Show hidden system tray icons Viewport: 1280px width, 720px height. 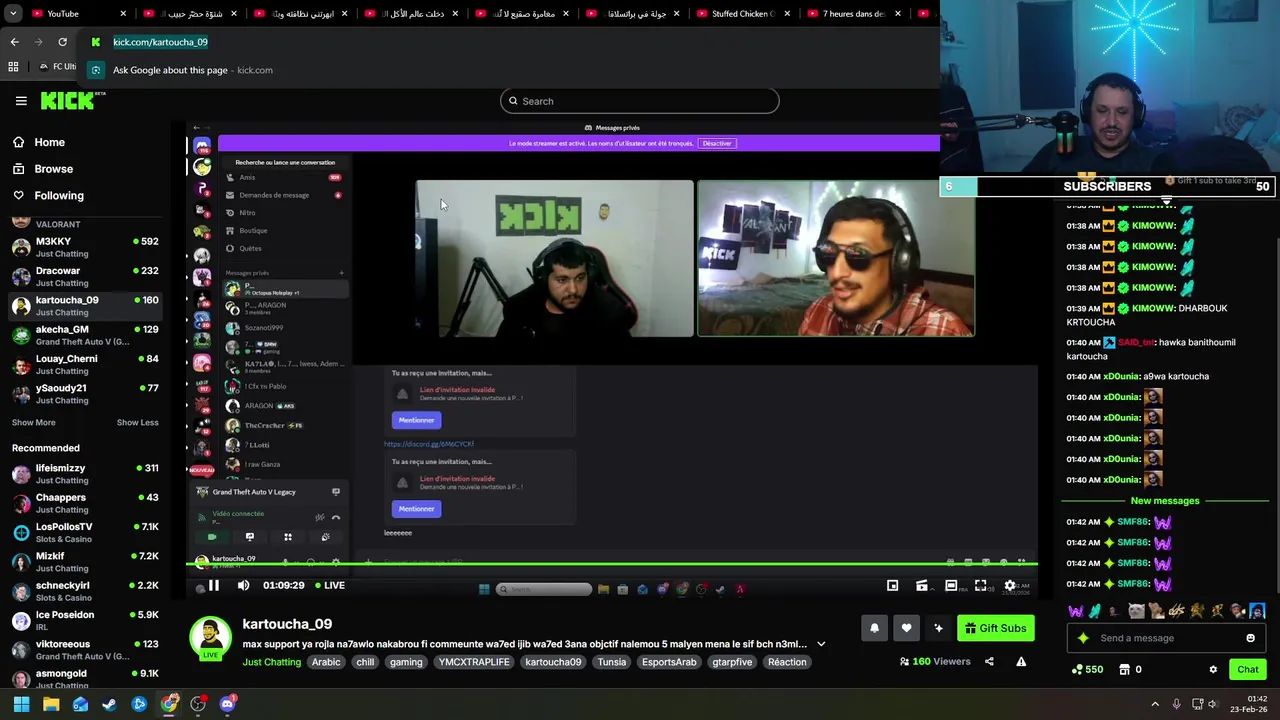click(x=1155, y=704)
